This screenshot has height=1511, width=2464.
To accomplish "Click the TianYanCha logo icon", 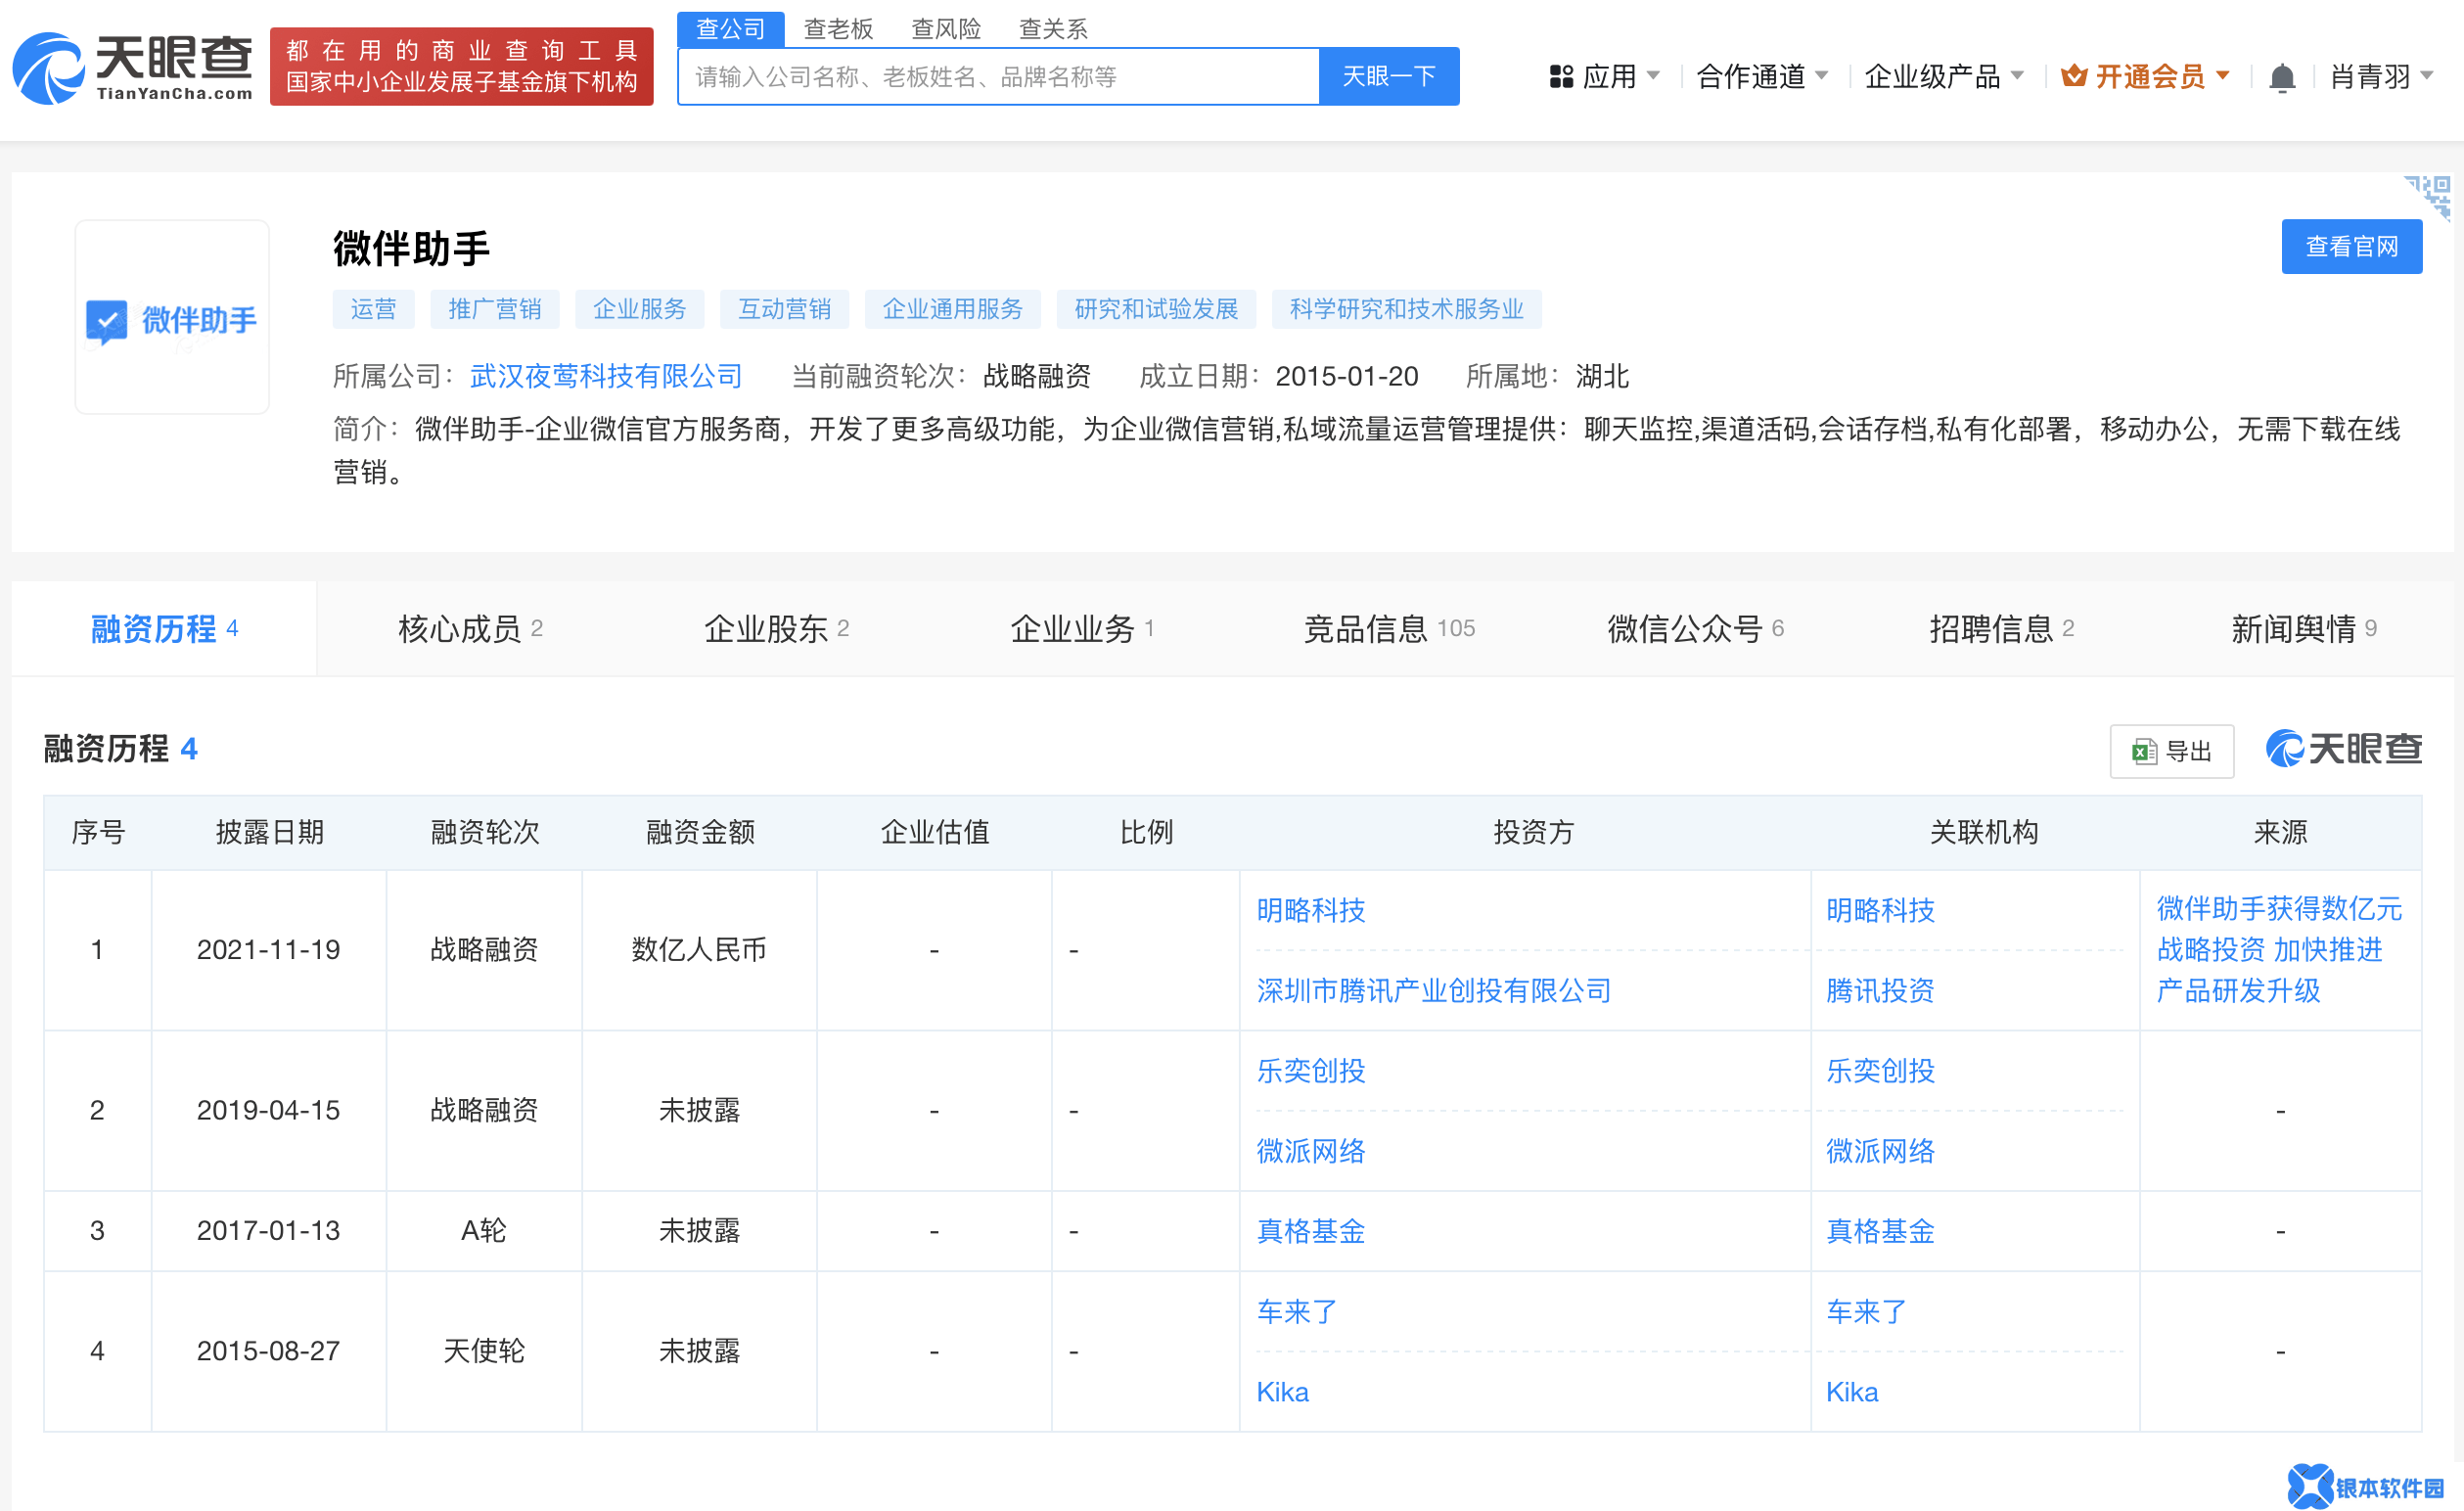I will tap(47, 68).
